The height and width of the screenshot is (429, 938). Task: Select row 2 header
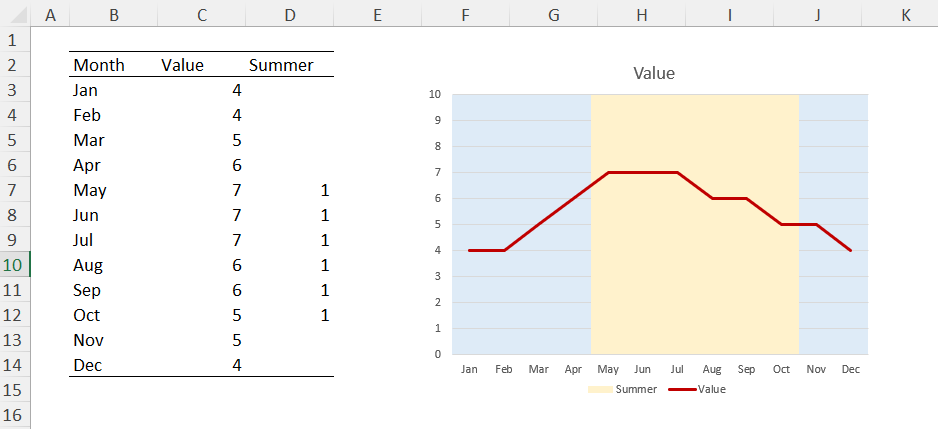pyautogui.click(x=14, y=65)
